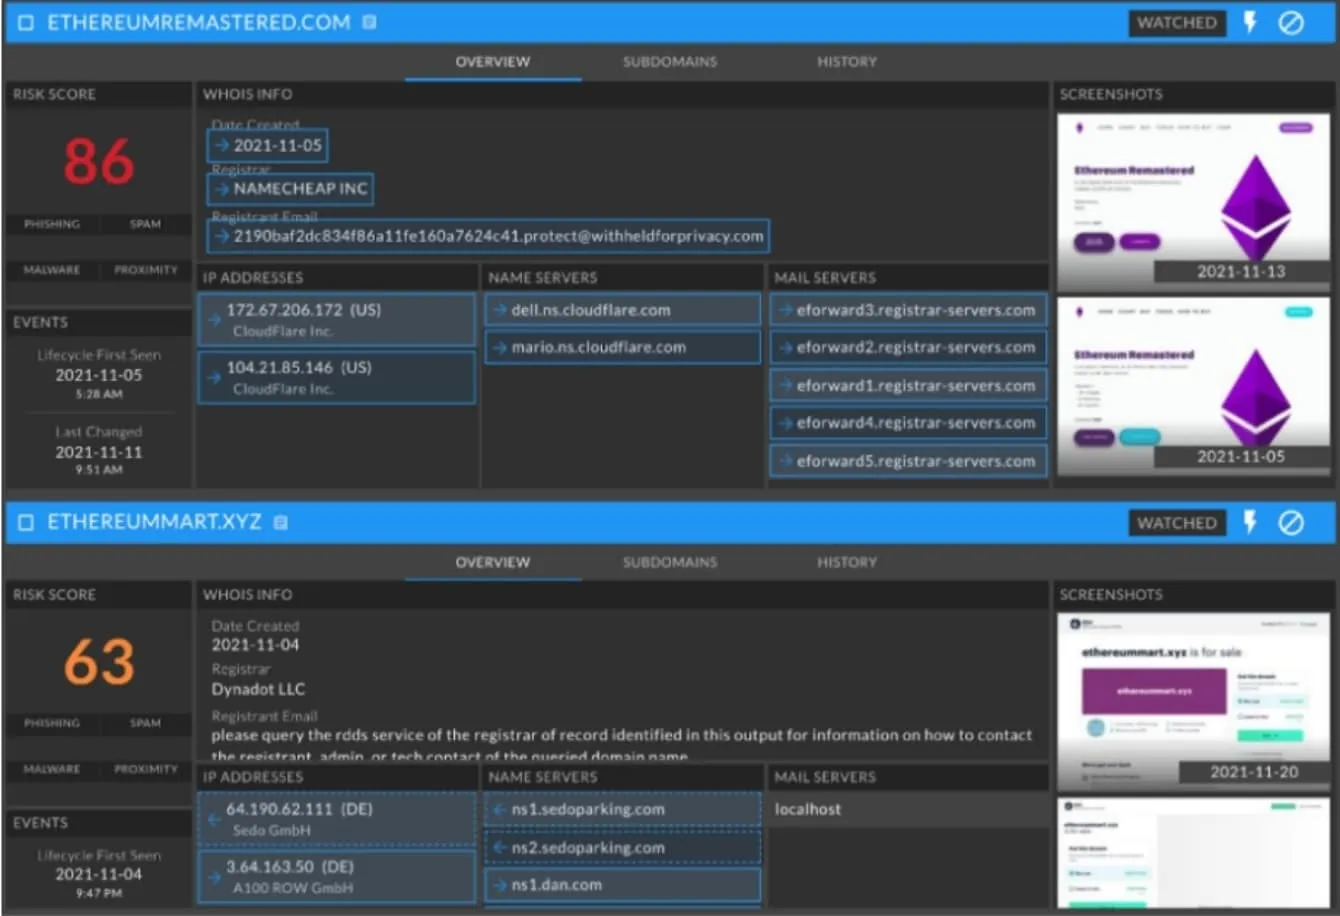Pivot on ns1.sedoparking.com name server

click(x=587, y=810)
